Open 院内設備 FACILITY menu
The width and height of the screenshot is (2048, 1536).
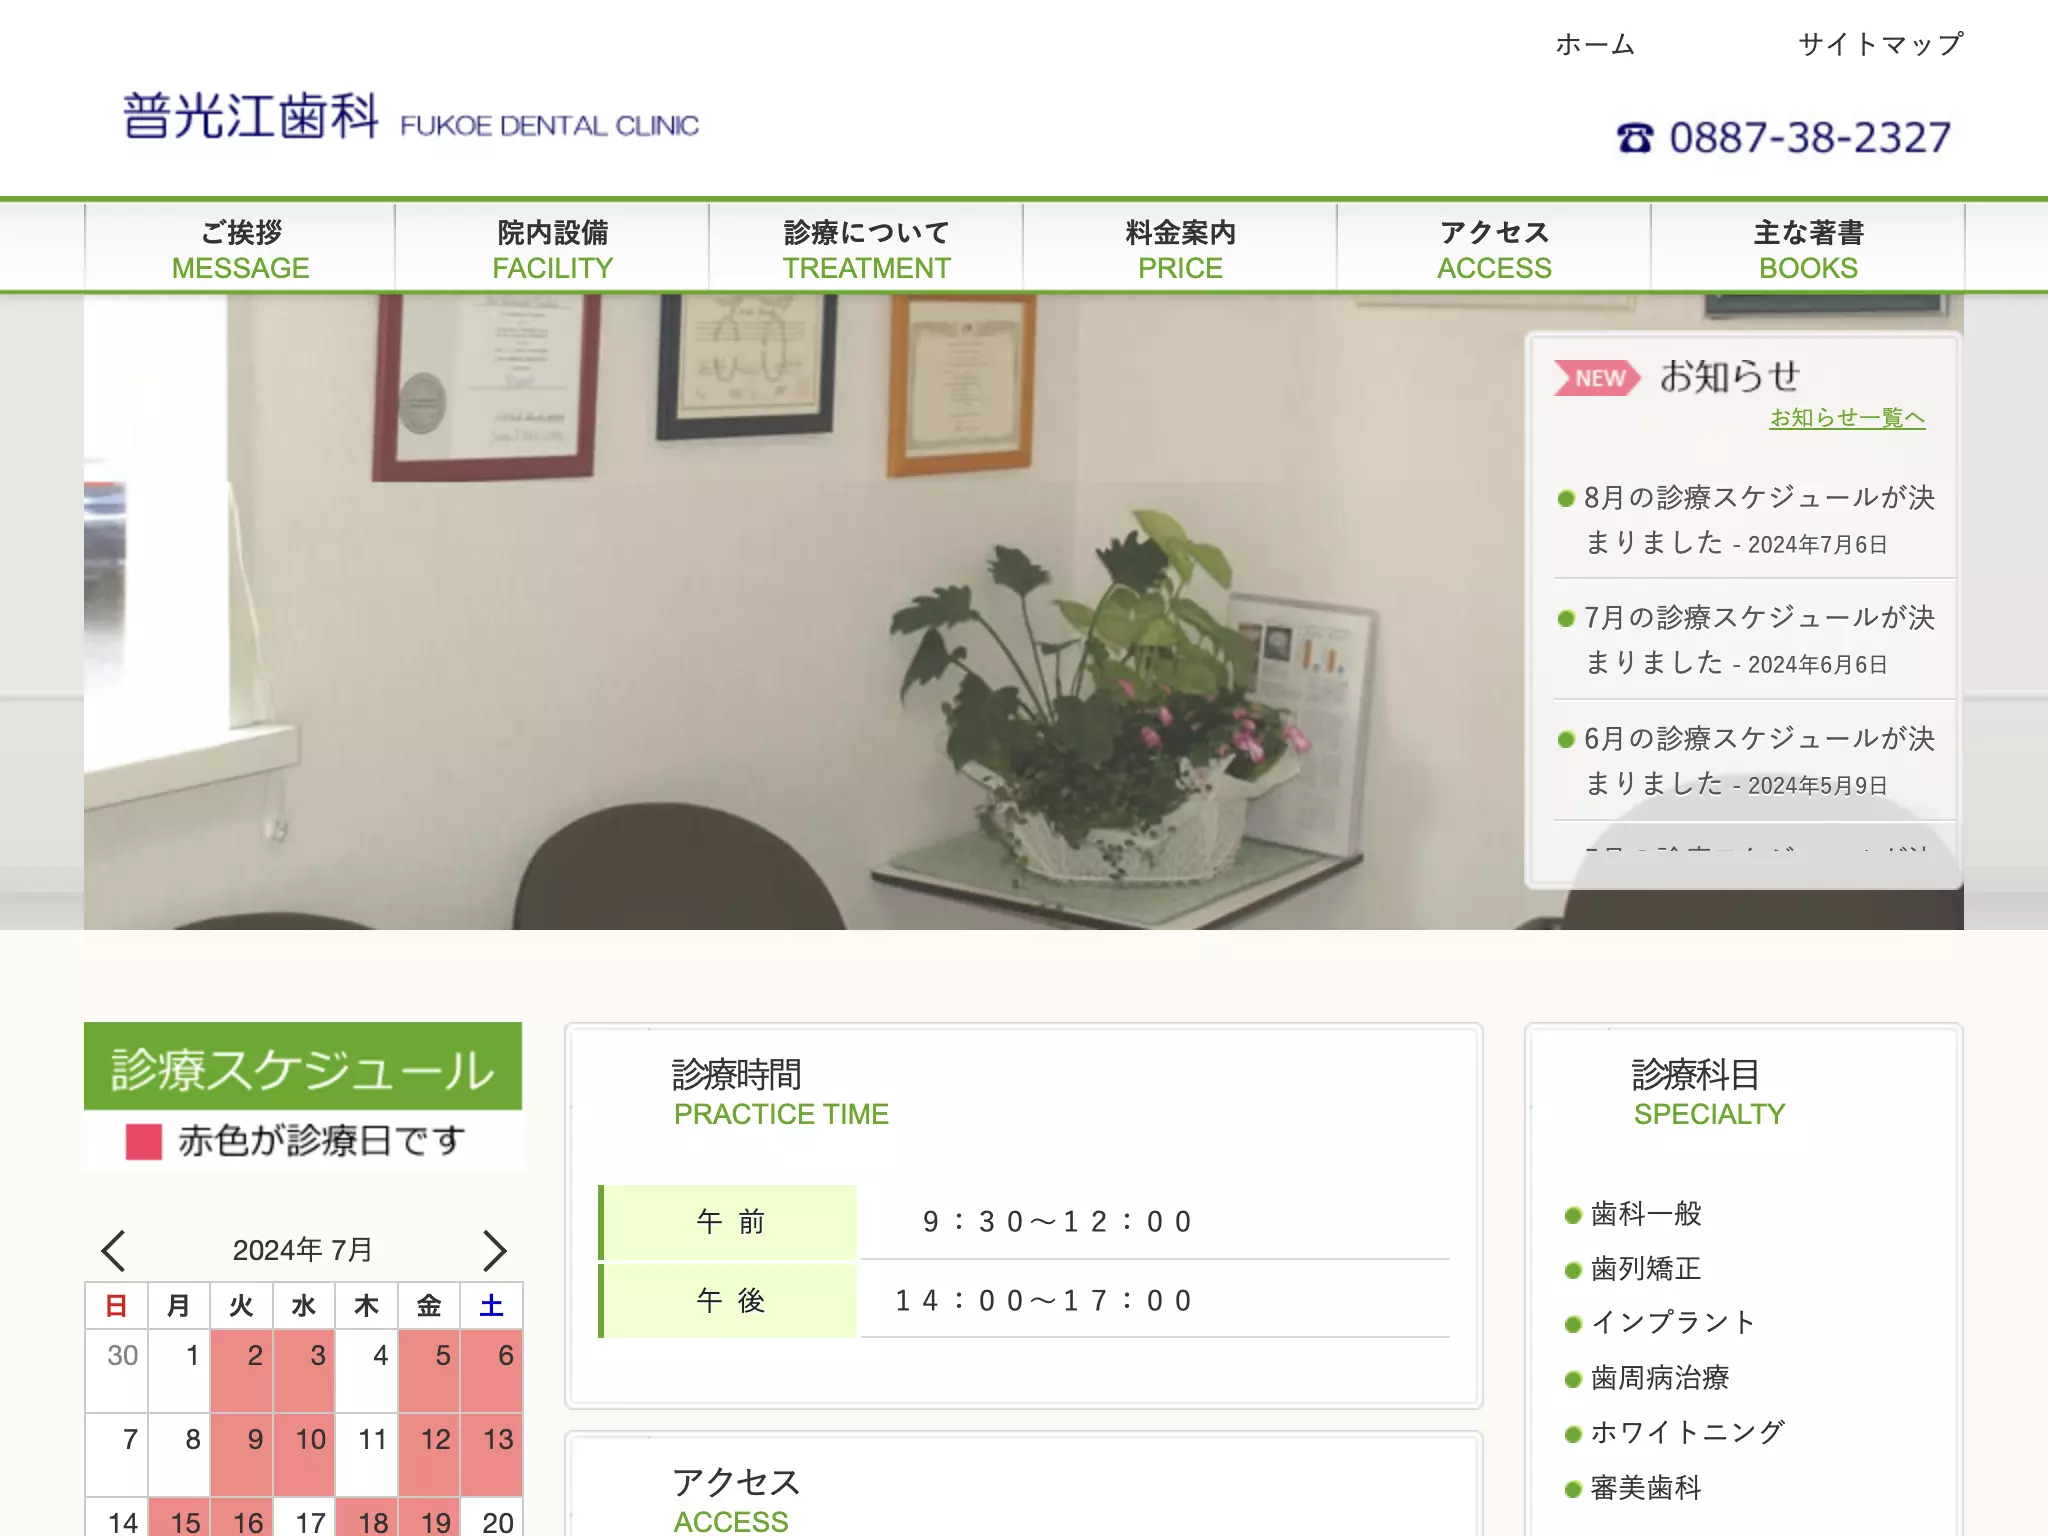coord(552,249)
